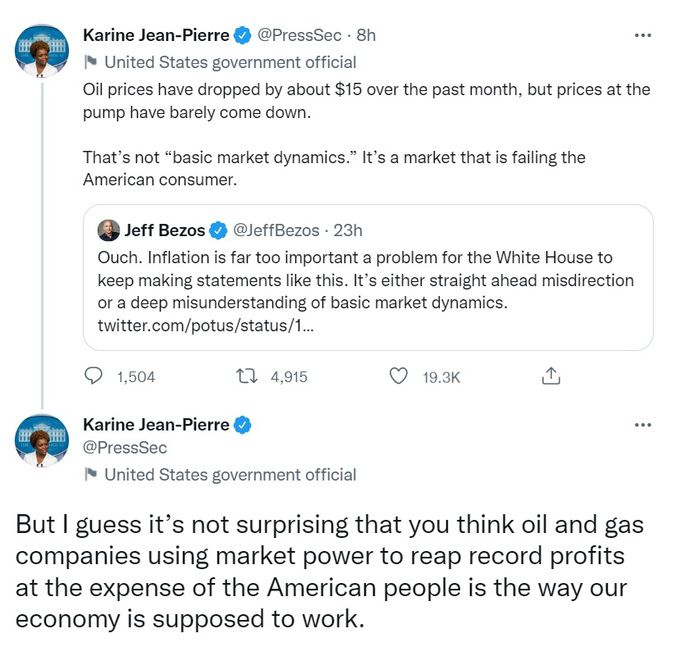Screen dimensions: 680x647
Task: Click verified badge next to first Karine Jean-Pierre
Action: click(242, 36)
